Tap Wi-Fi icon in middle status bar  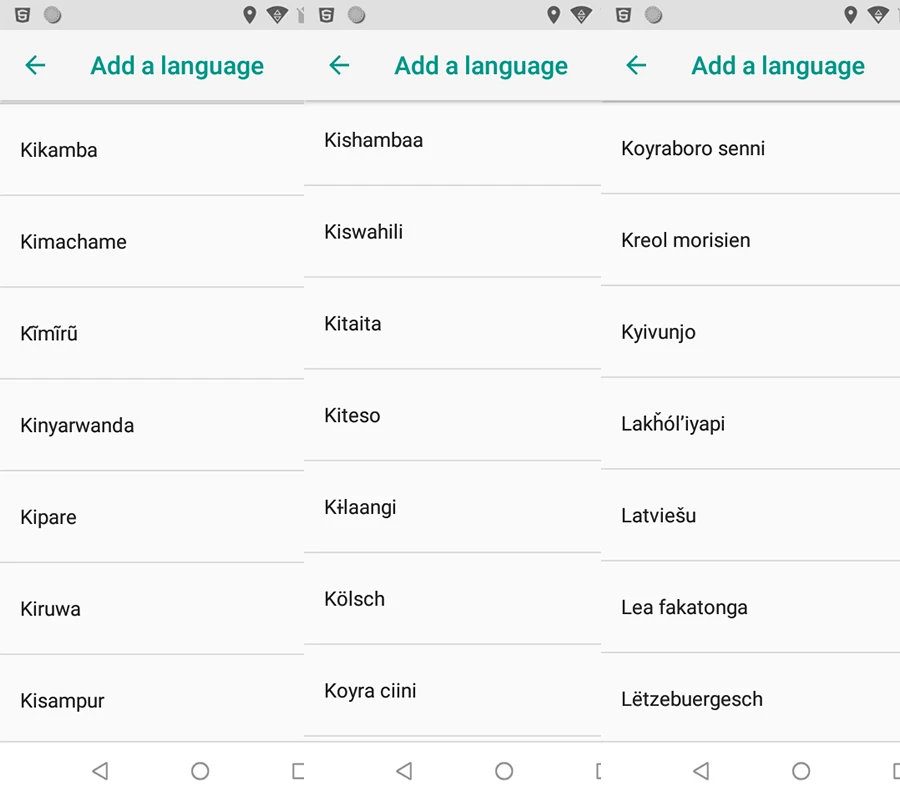[581, 15]
